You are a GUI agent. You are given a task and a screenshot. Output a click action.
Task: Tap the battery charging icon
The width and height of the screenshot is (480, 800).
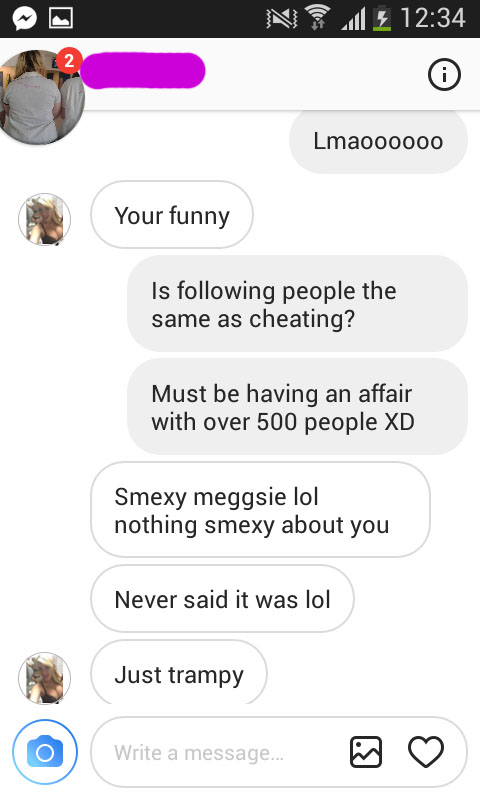point(382,19)
